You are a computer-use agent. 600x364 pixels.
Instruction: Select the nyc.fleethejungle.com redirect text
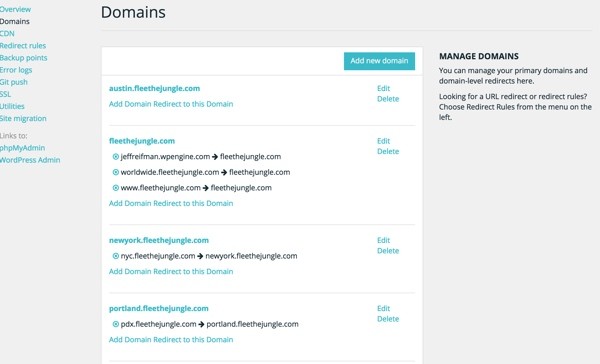209,256
